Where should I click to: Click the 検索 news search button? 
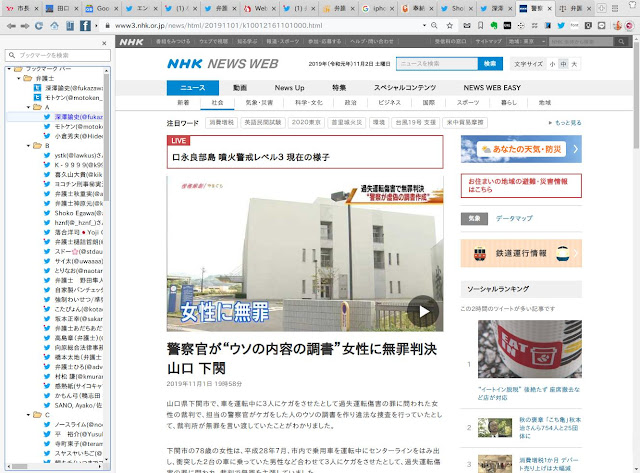[490, 64]
